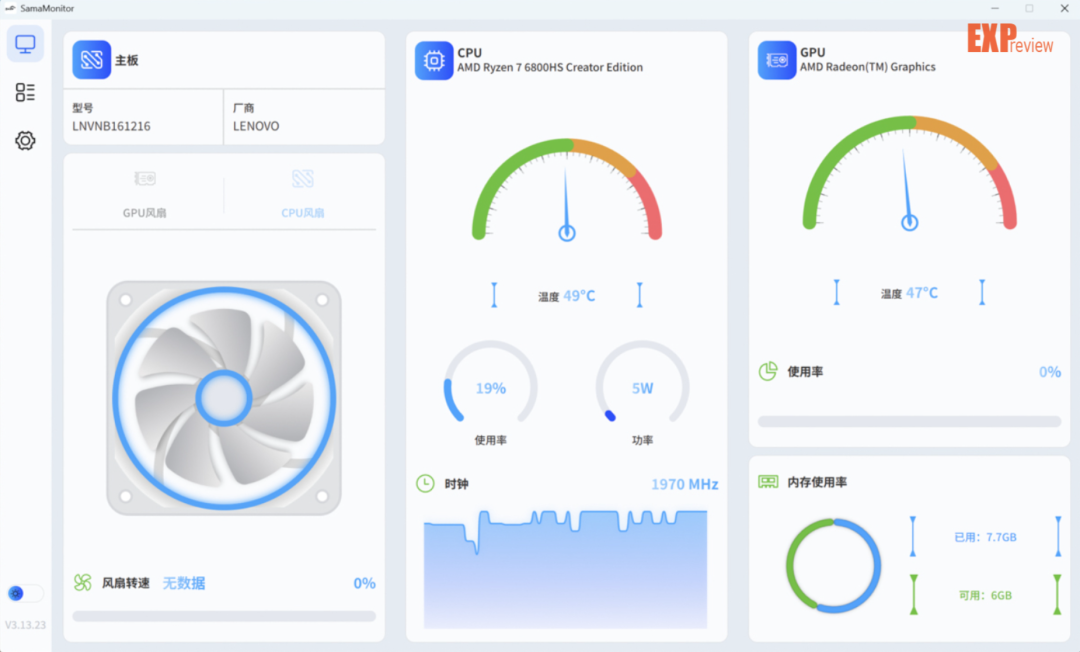Click the 风扇转速 fan icon
This screenshot has width=1080, height=652.
tap(83, 582)
